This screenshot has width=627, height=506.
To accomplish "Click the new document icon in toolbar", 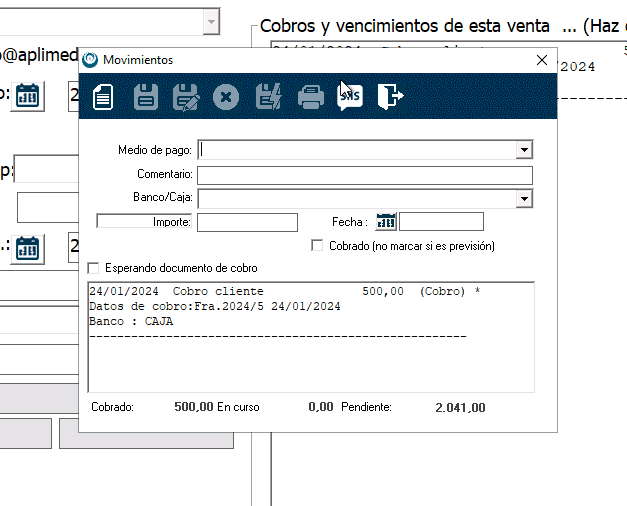I will 103,97.
